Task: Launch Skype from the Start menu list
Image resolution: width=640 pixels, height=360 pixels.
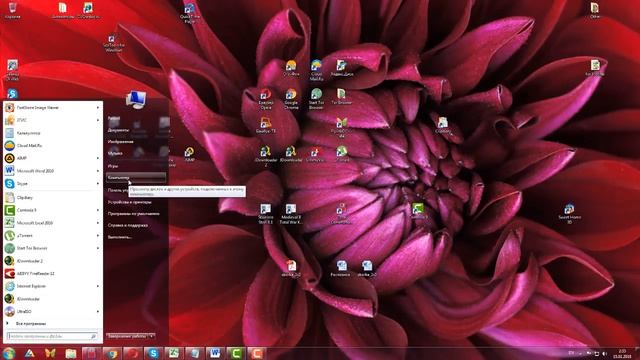Action: tap(52, 184)
